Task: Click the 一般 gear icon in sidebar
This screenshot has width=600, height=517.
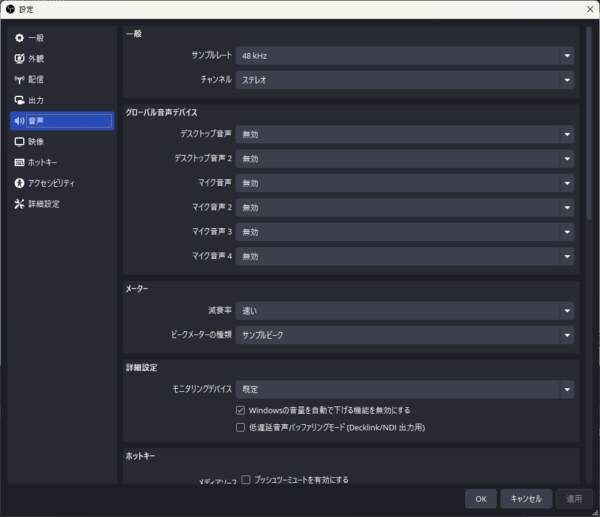Action: tap(19, 38)
